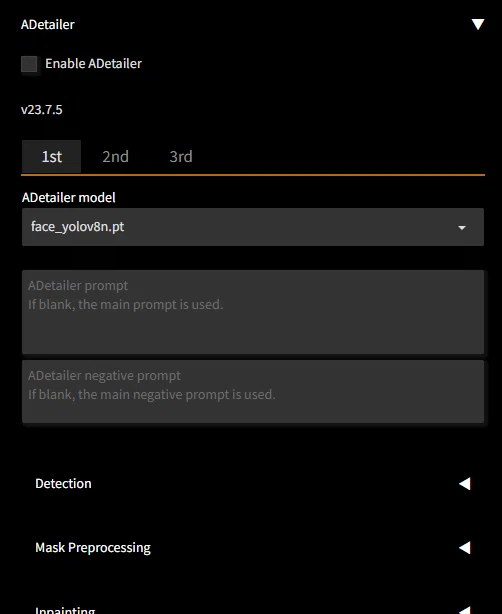The height and width of the screenshot is (614, 502).
Task: Focus the ADetailer negative prompt field
Action: pos(253,392)
